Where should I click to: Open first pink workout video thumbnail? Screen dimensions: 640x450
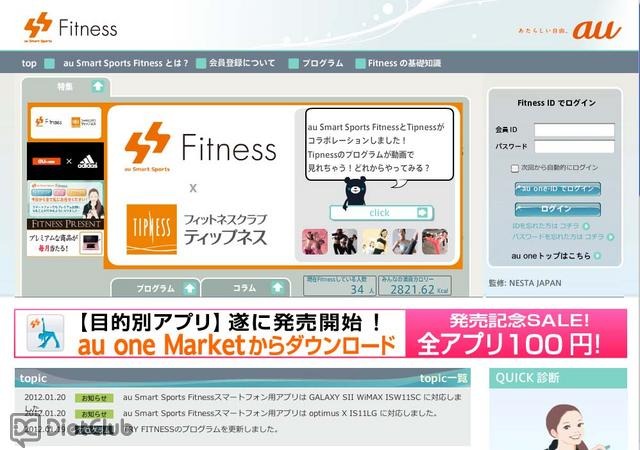coord(315,242)
